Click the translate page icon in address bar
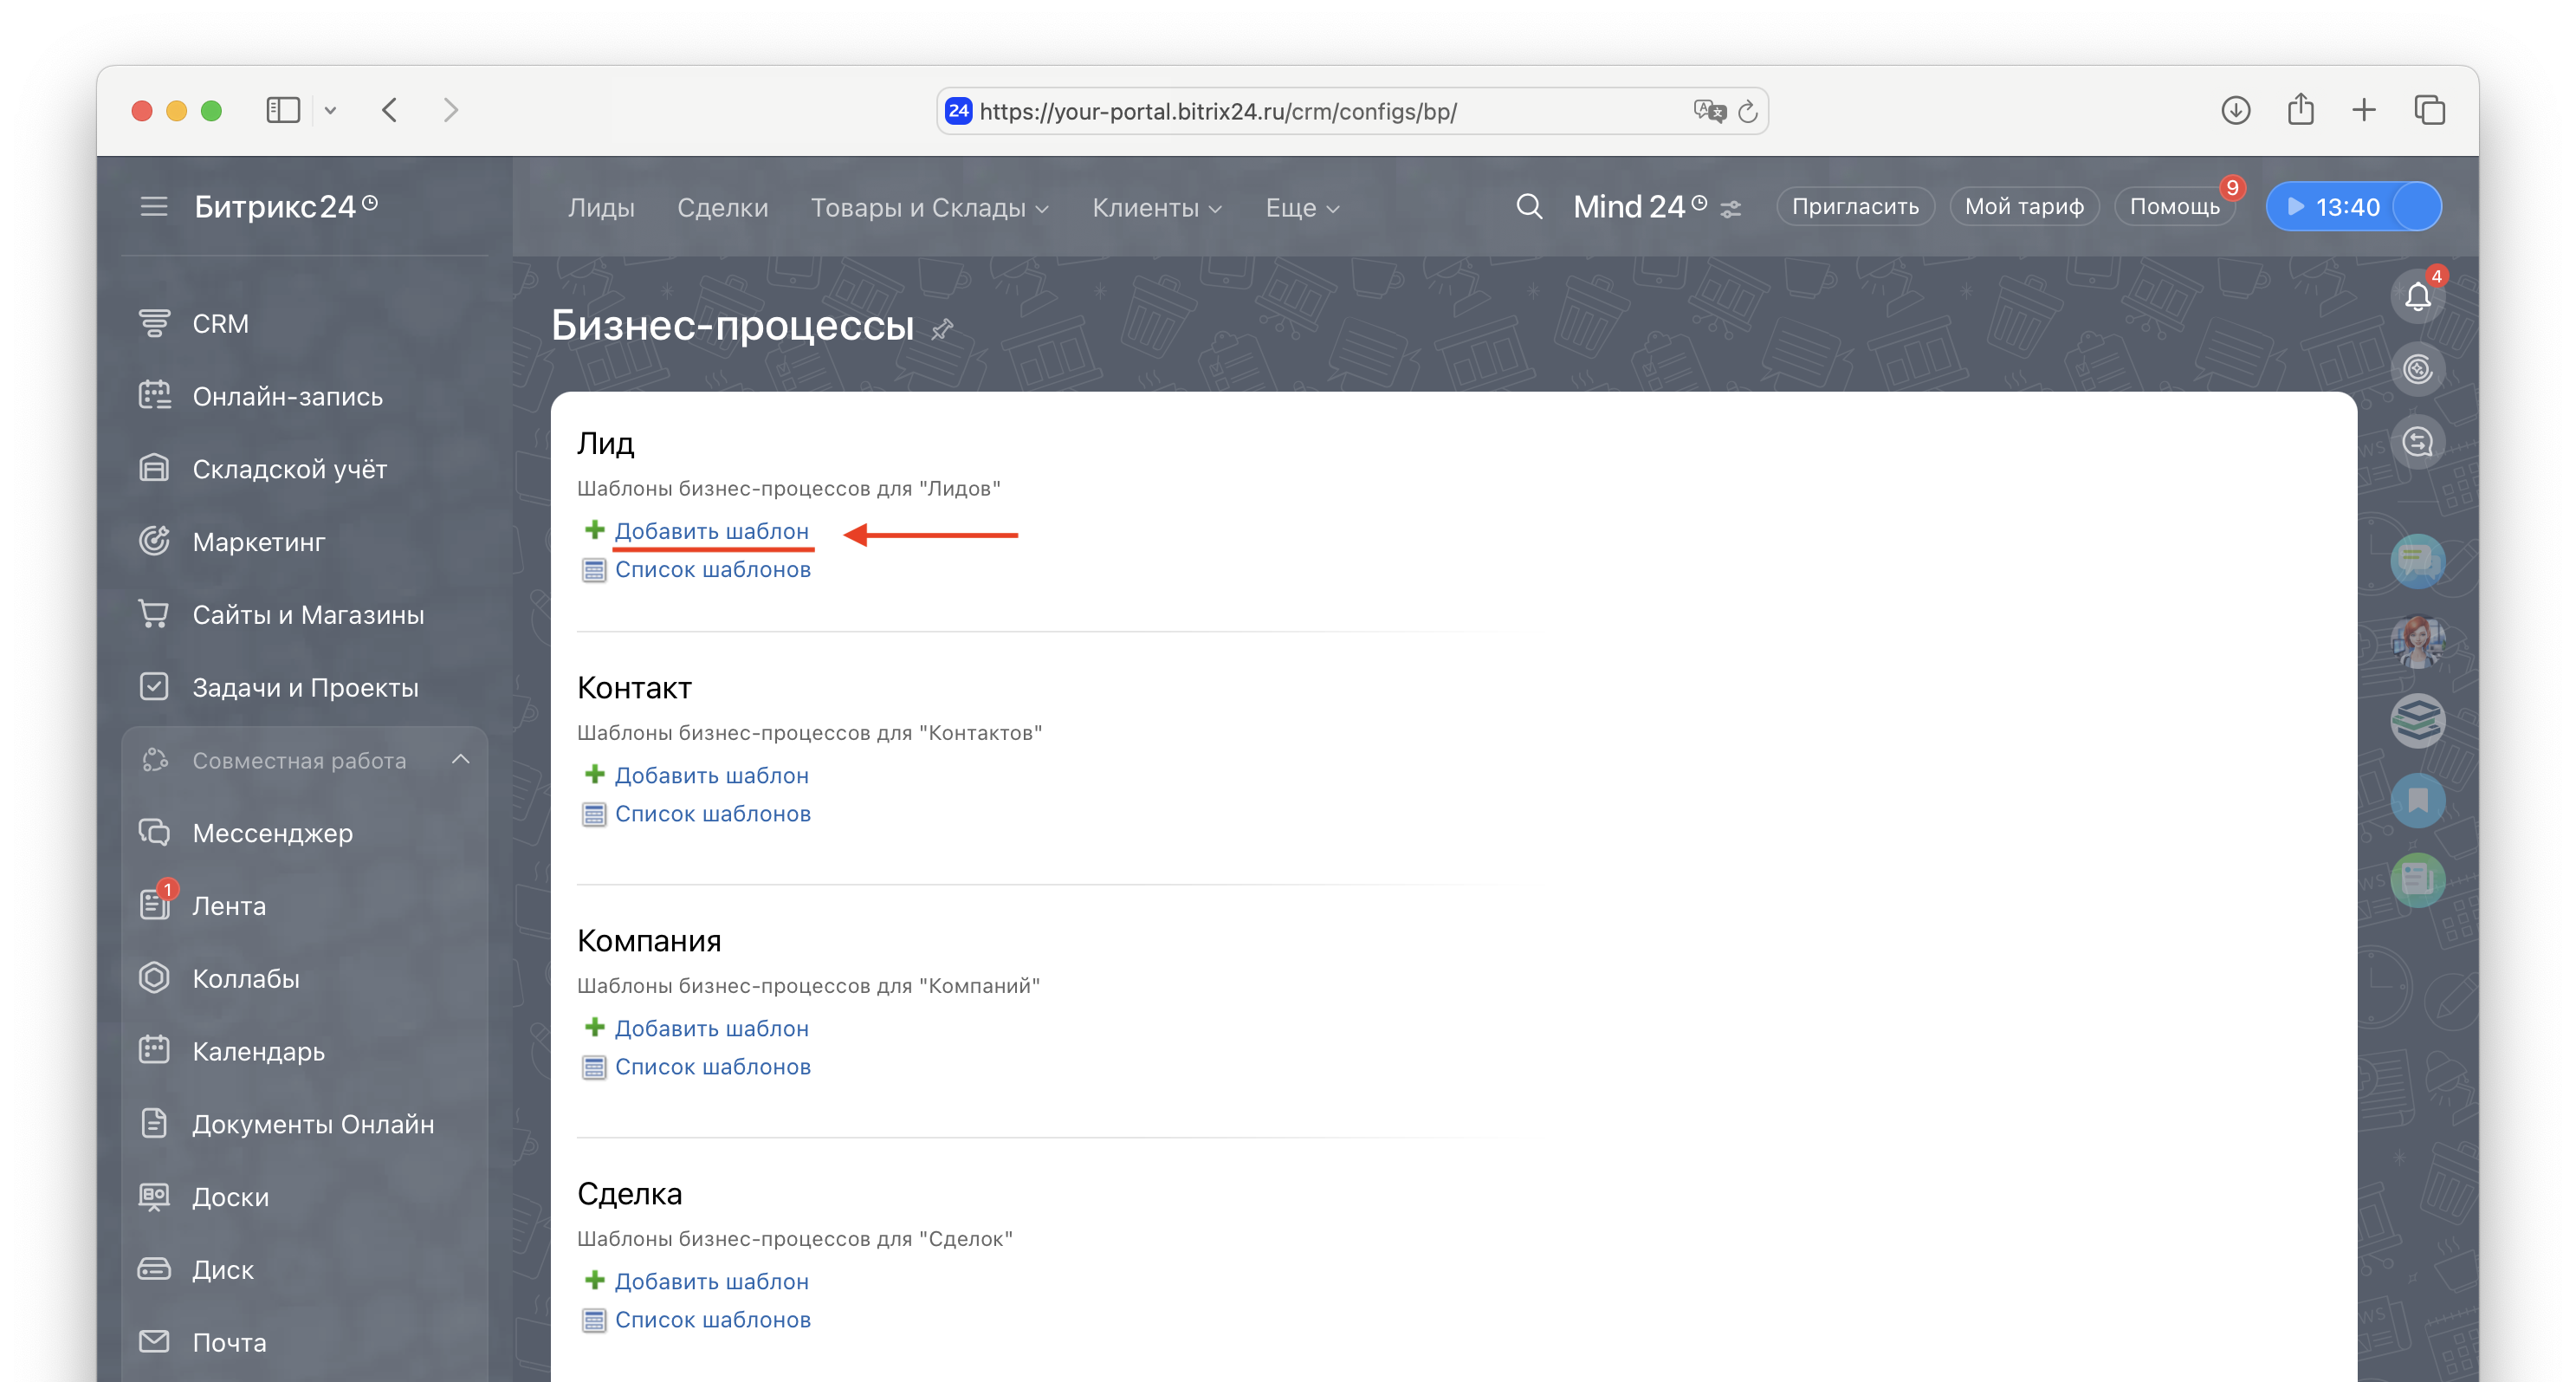Viewport: 2576px width, 1382px height. coord(1709,111)
